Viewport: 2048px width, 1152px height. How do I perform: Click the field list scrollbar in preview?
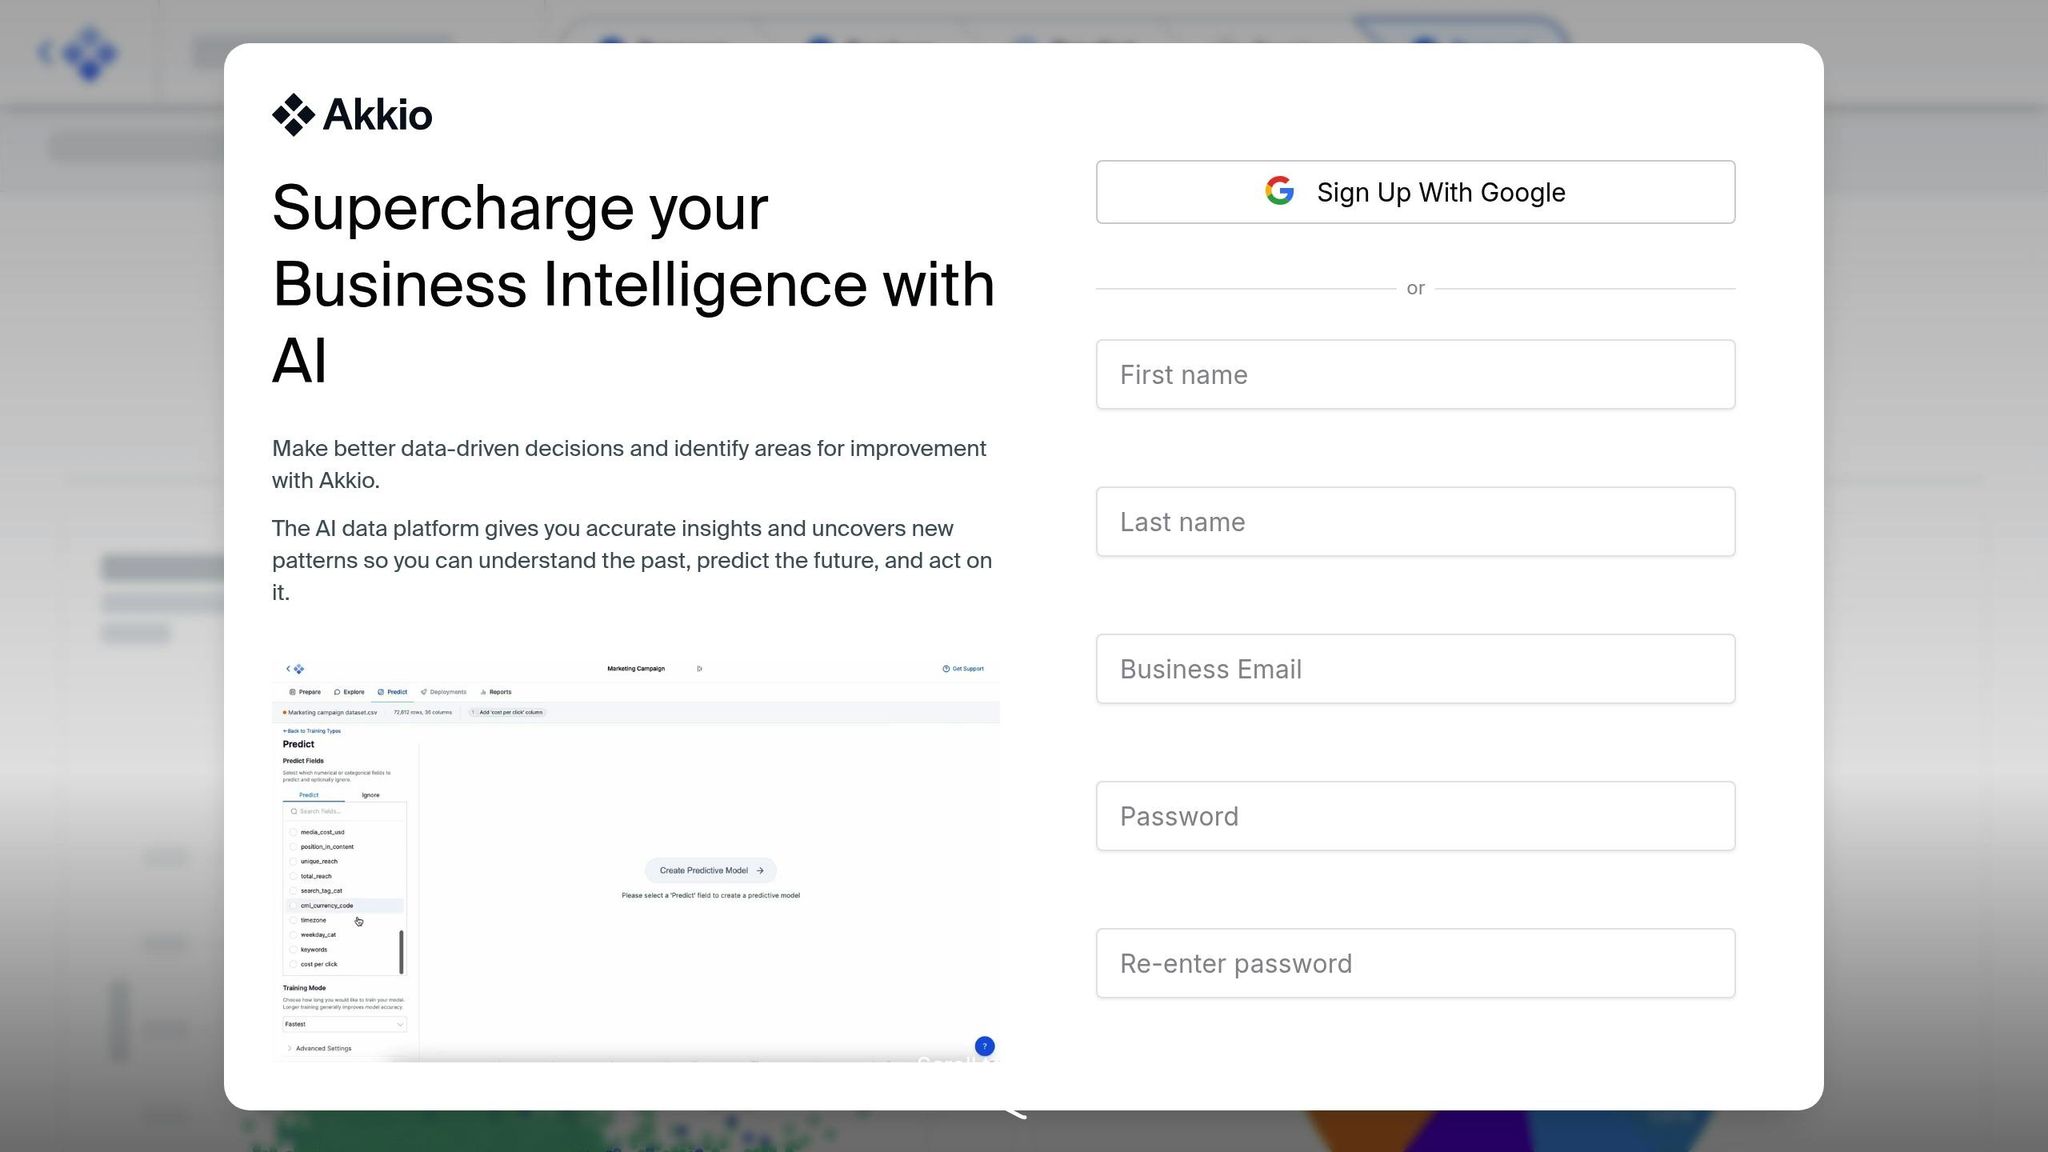pos(401,951)
